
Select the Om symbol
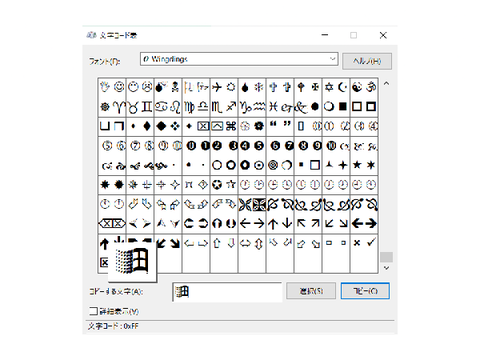click(371, 87)
